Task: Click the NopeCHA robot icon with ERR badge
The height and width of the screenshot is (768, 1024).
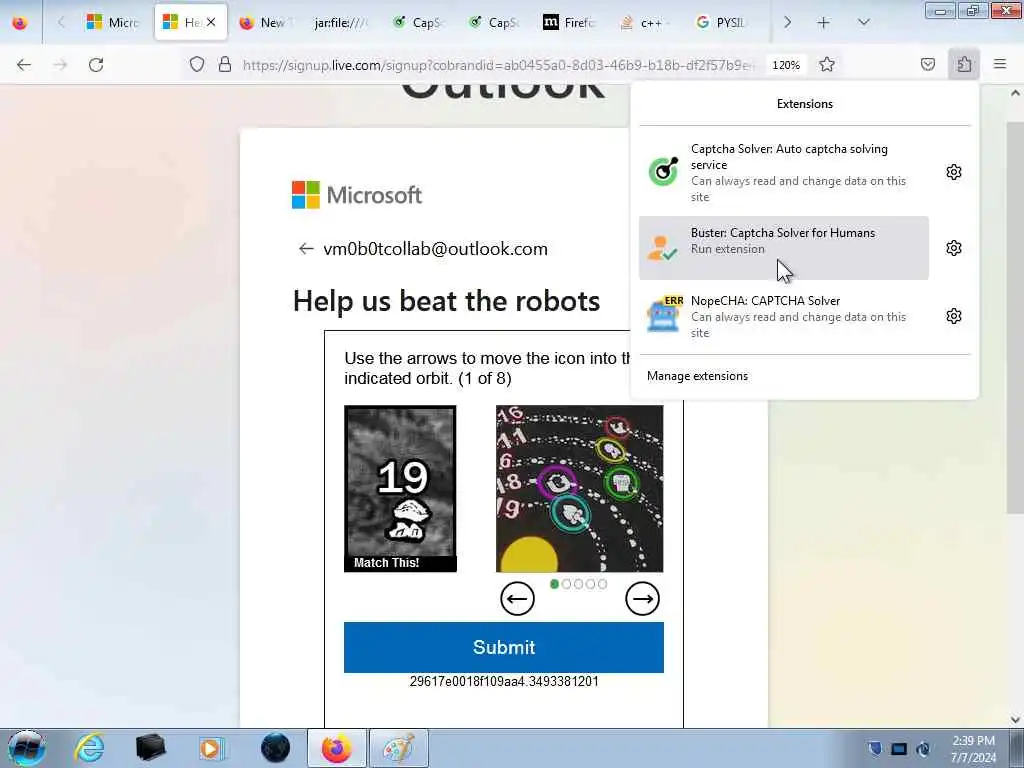Action: pos(664,315)
